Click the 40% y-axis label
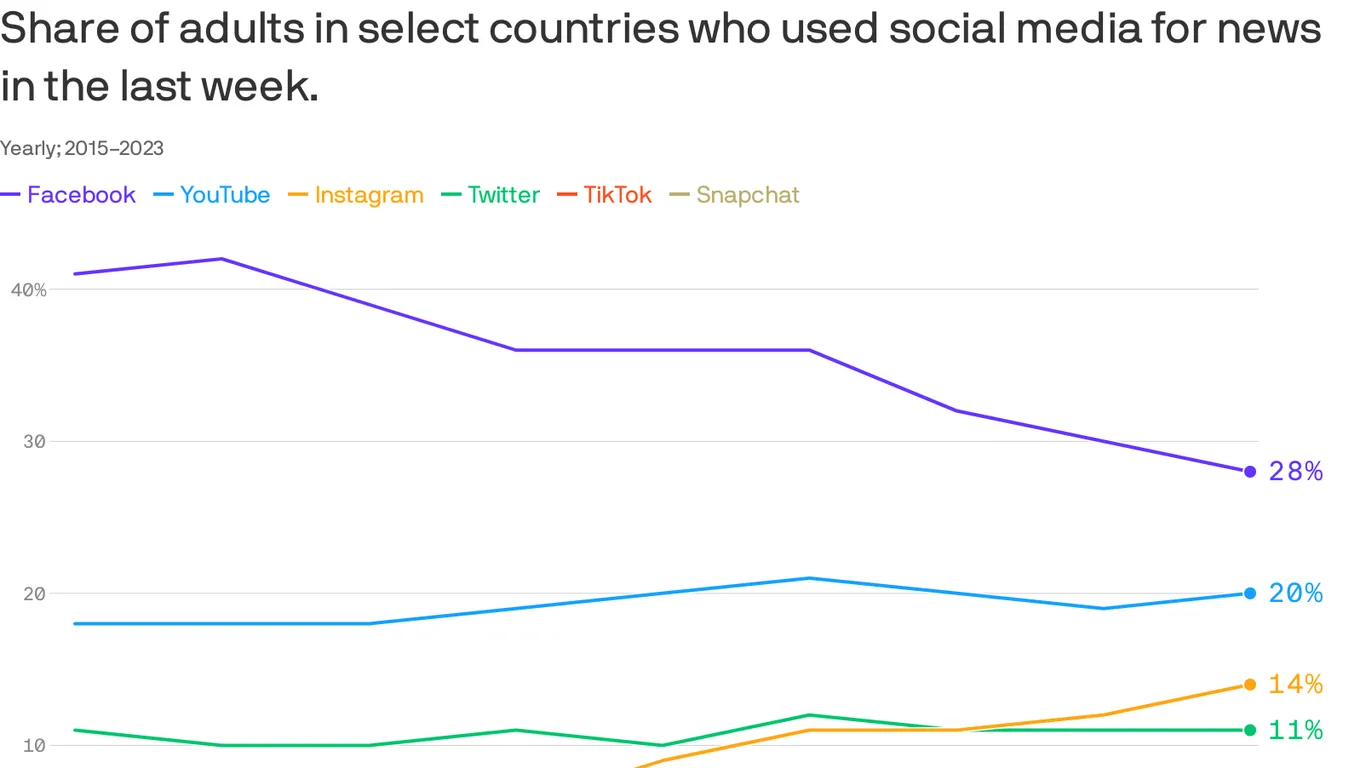 pyautogui.click(x=29, y=290)
